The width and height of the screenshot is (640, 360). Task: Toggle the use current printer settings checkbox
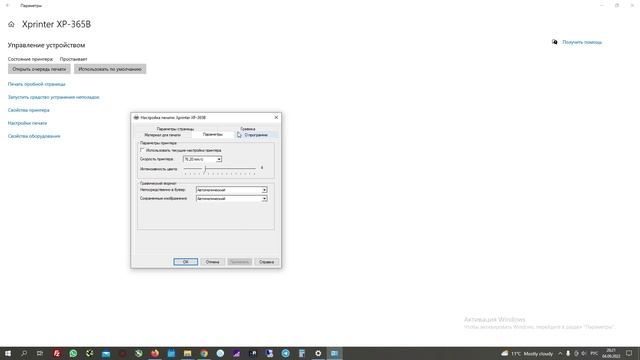(142, 150)
